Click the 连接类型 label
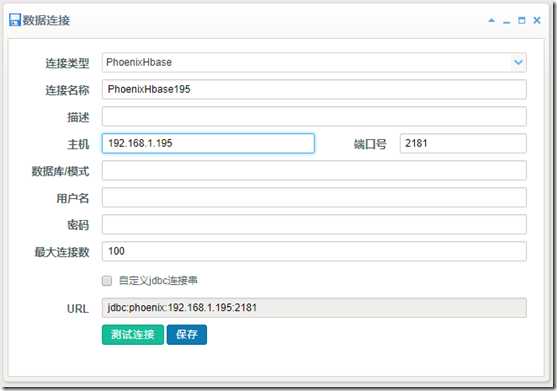Viewport: 557px width, 391px height. point(67,63)
